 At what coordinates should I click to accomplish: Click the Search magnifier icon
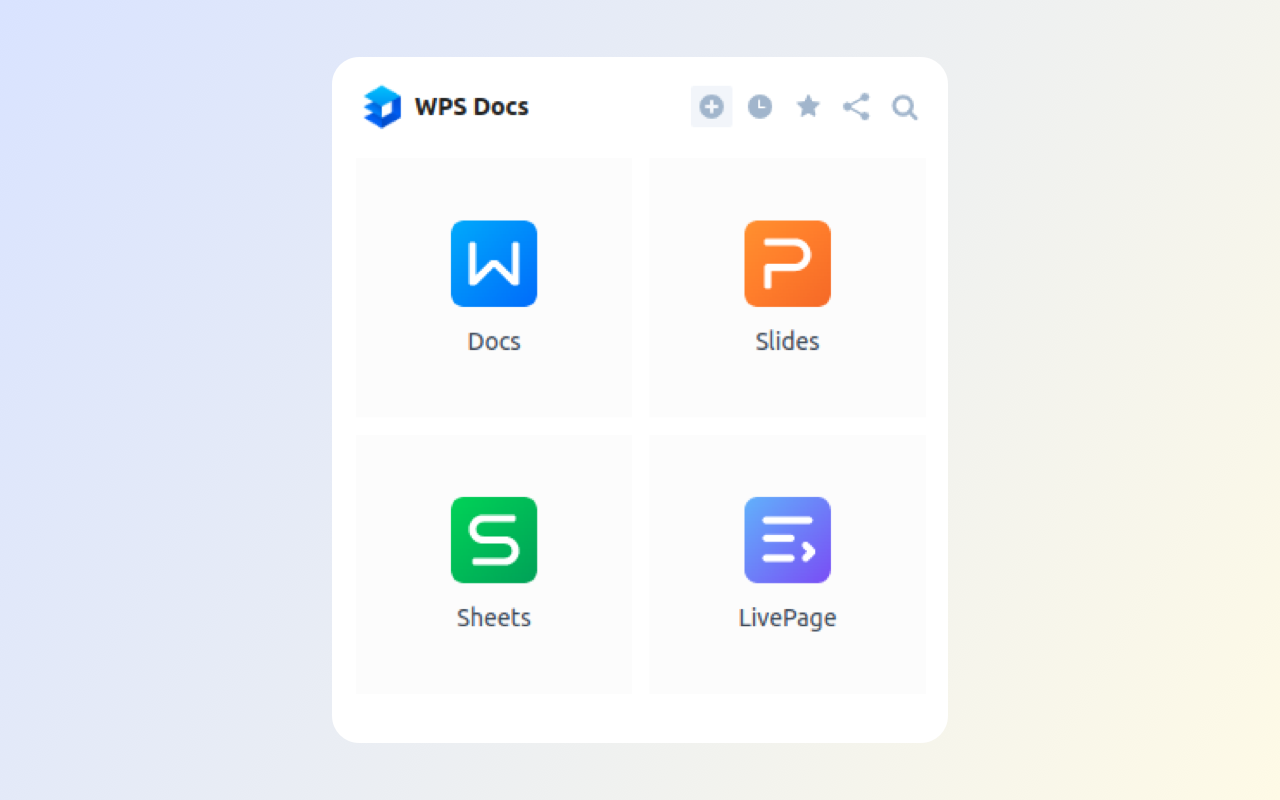click(x=905, y=107)
